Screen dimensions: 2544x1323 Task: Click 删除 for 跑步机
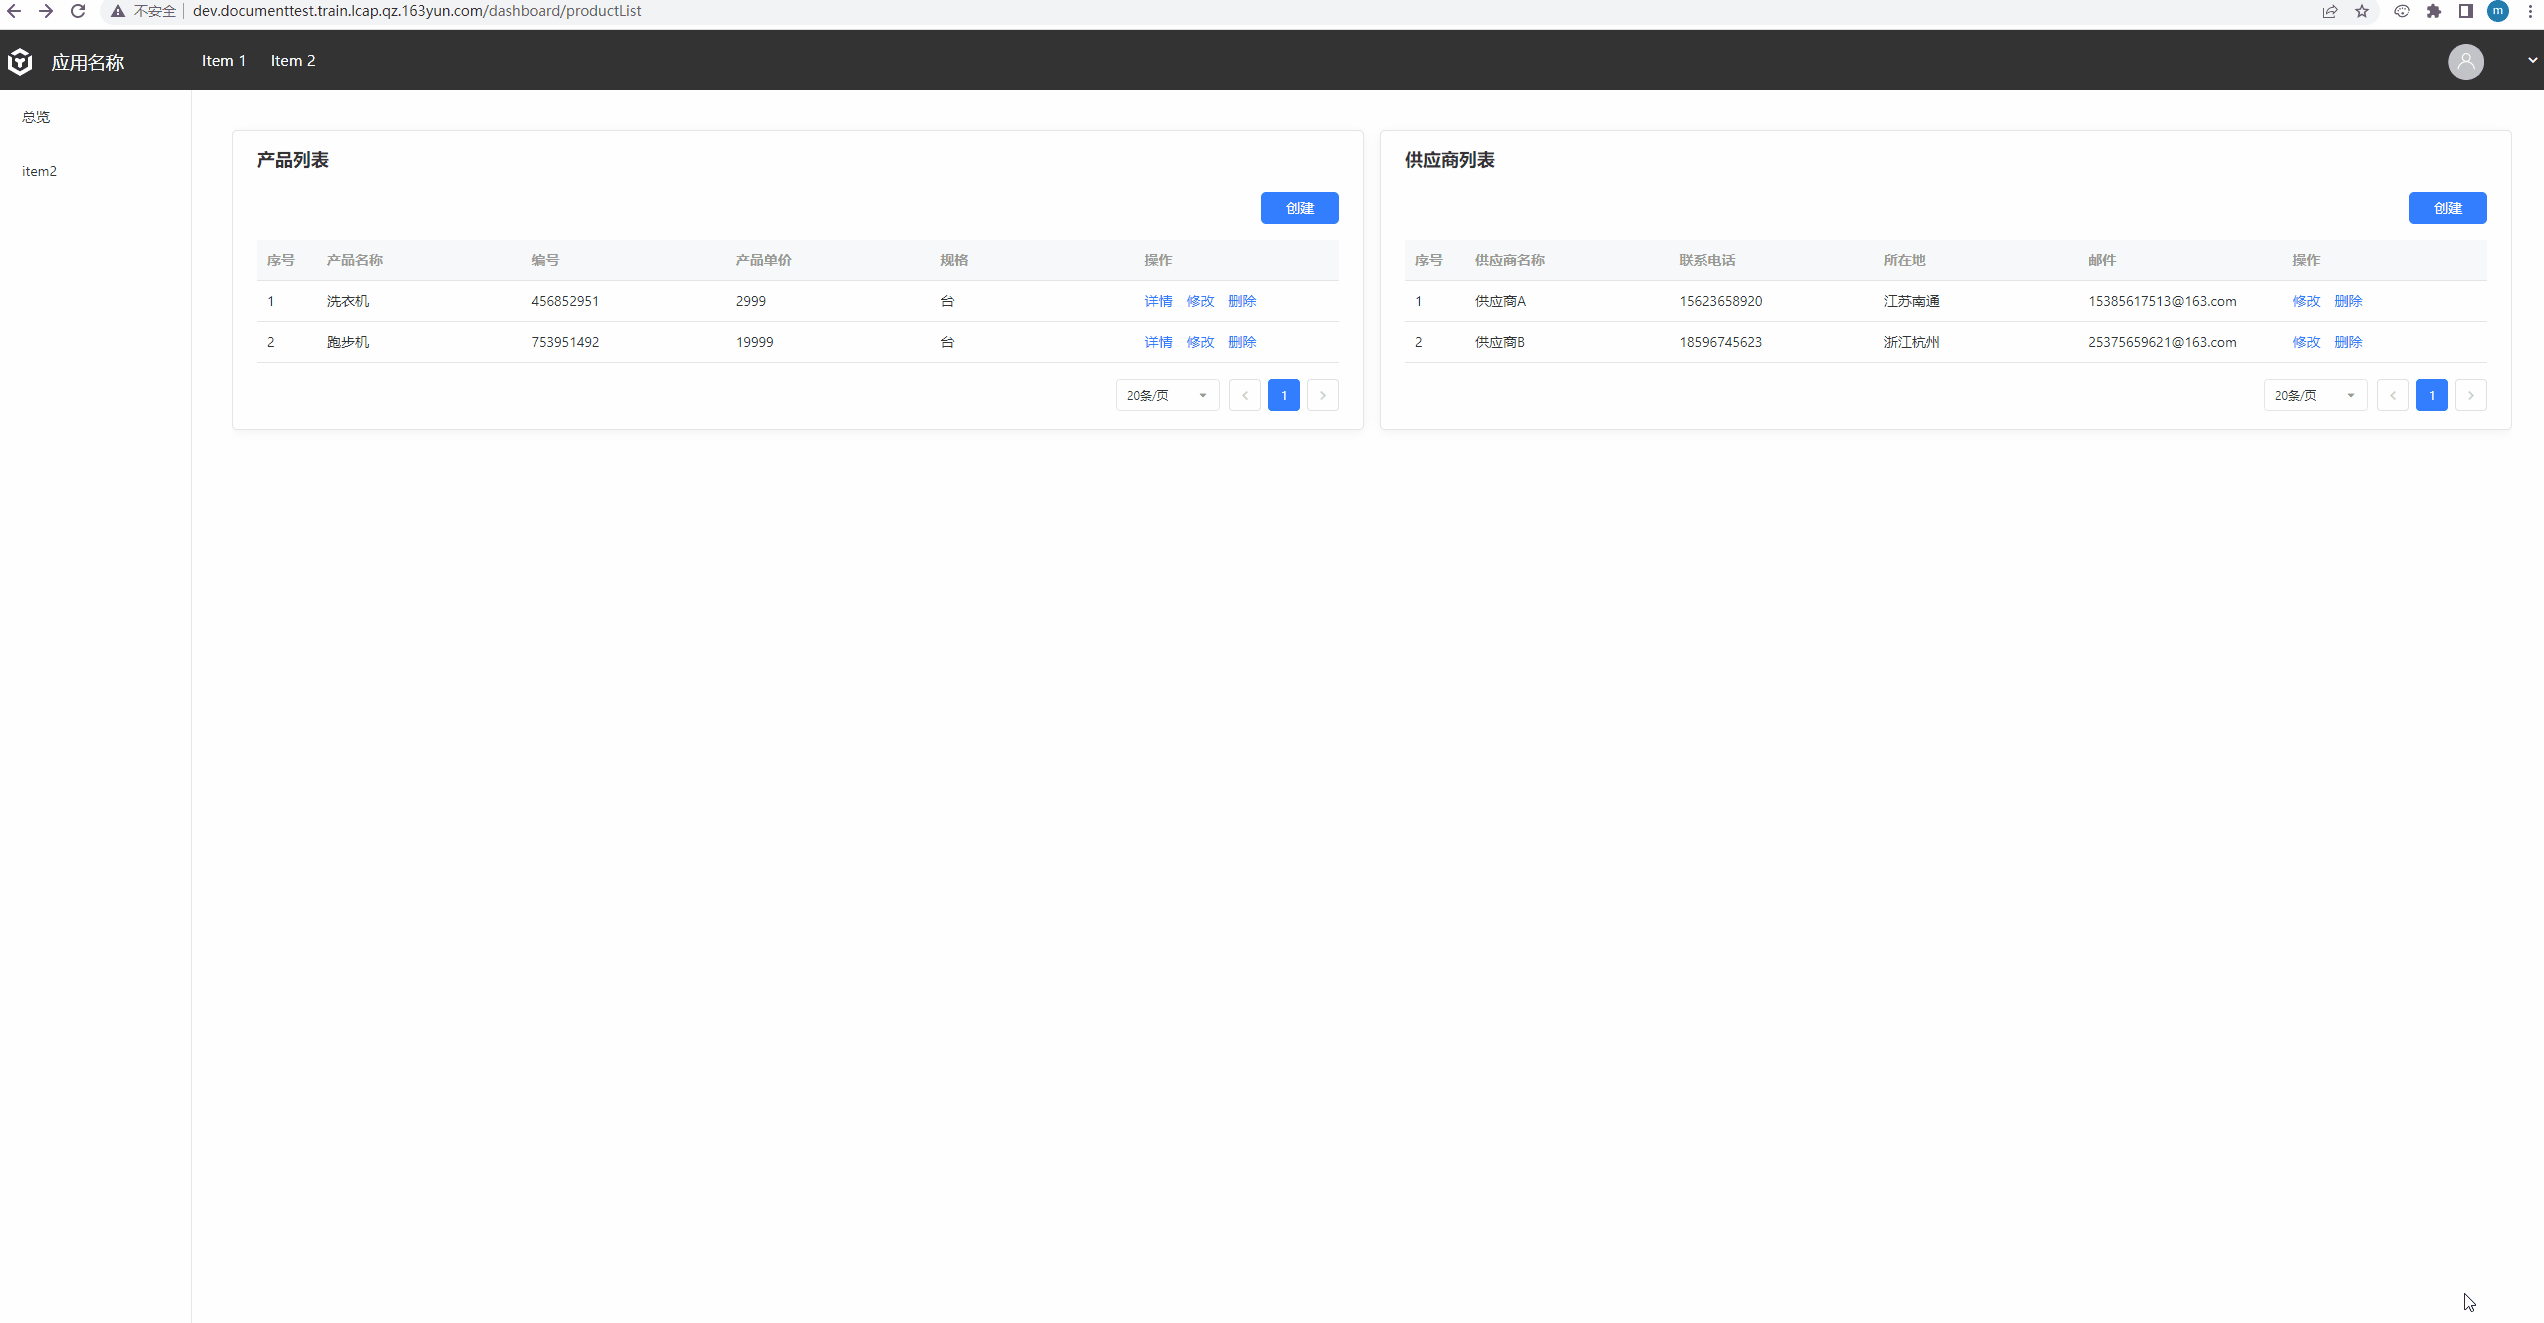click(x=1242, y=342)
